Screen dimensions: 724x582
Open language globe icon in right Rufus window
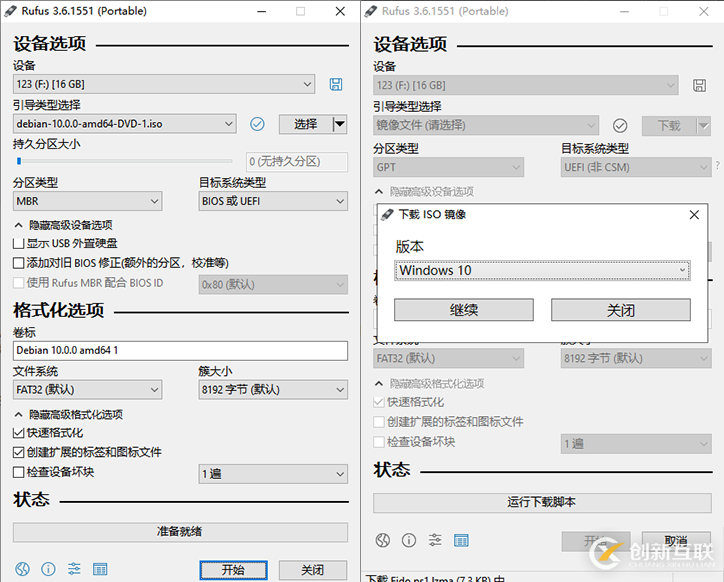pyautogui.click(x=382, y=540)
